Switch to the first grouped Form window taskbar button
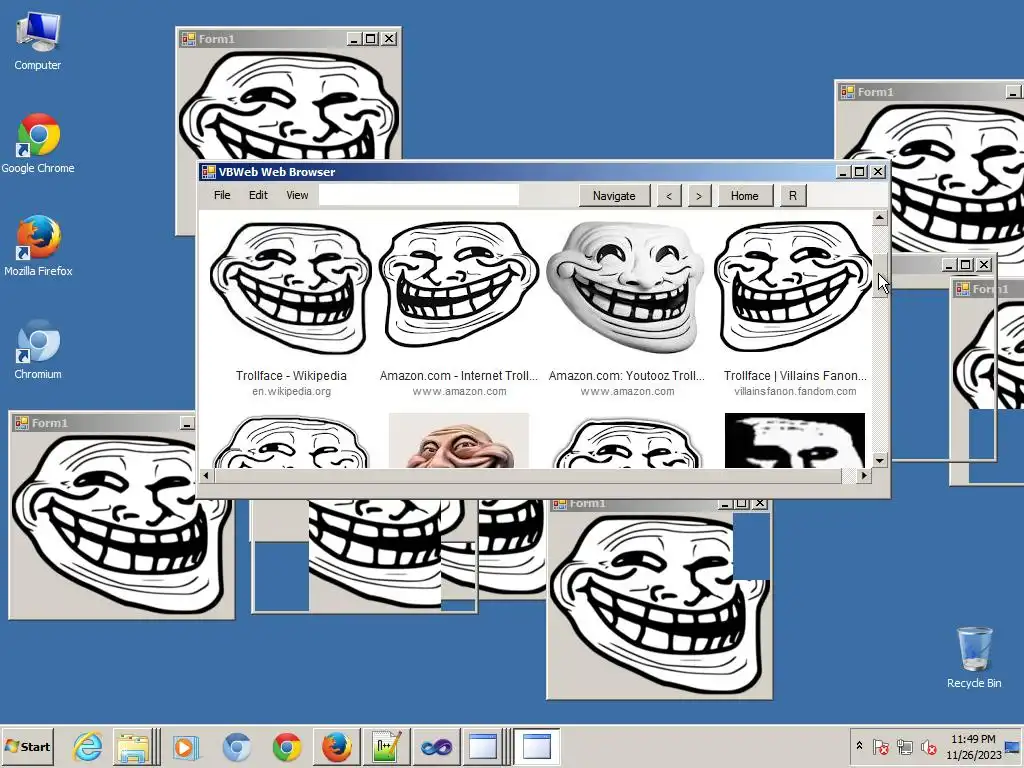 coord(483,746)
